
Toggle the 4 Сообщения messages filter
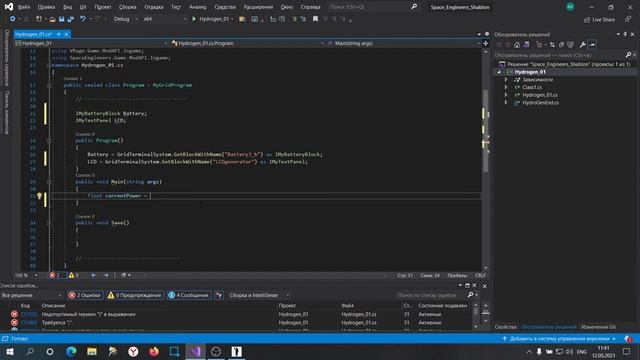click(189, 295)
